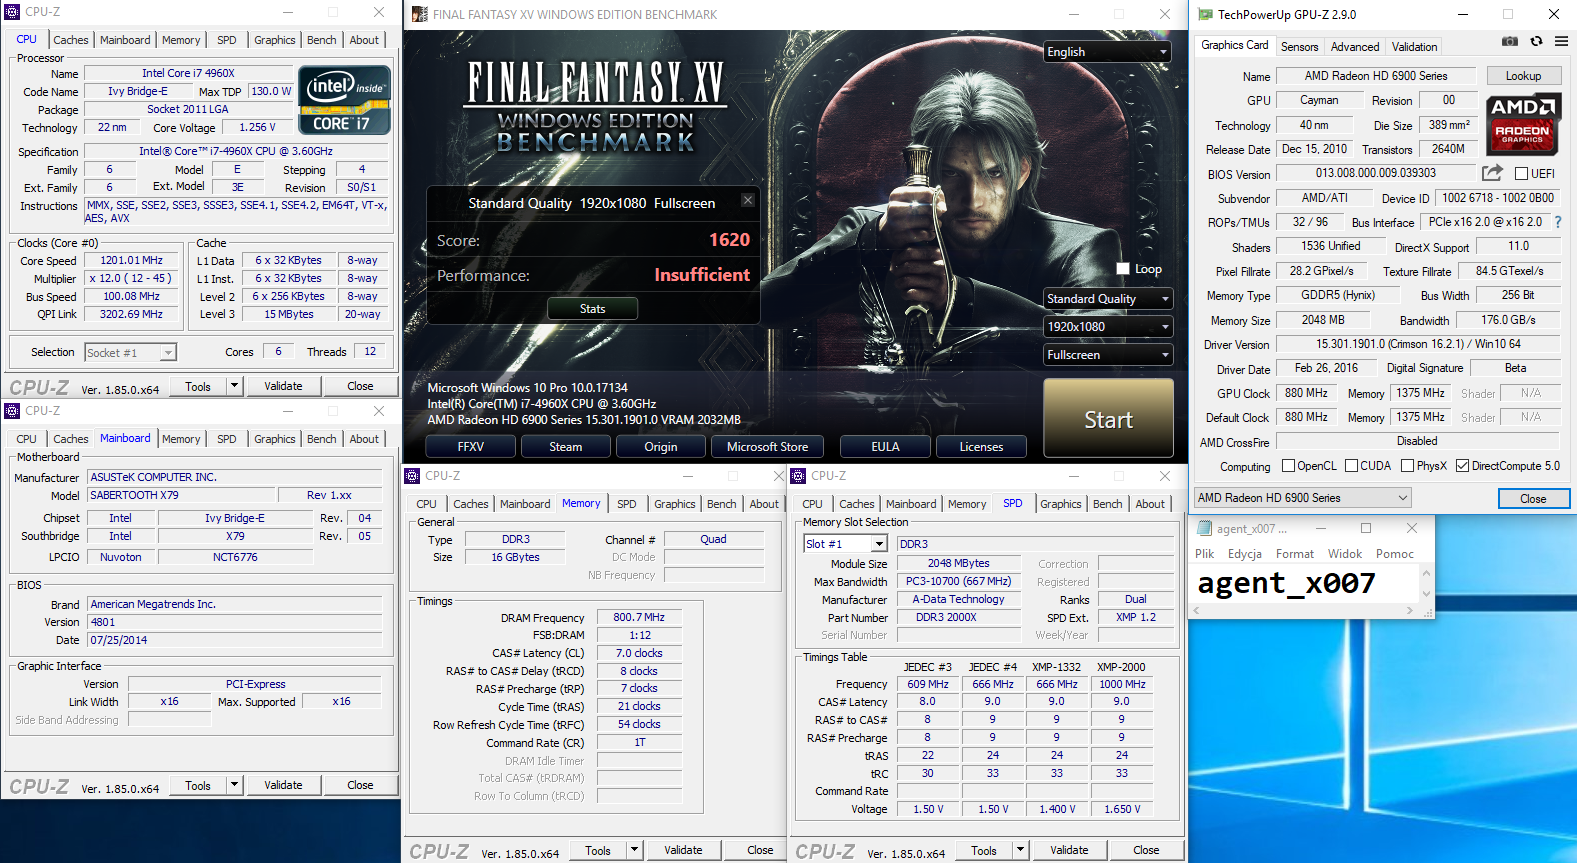The width and height of the screenshot is (1577, 863).
Task: Expand Tools arrow in CPU-Z CPU window
Action: pyautogui.click(x=234, y=386)
